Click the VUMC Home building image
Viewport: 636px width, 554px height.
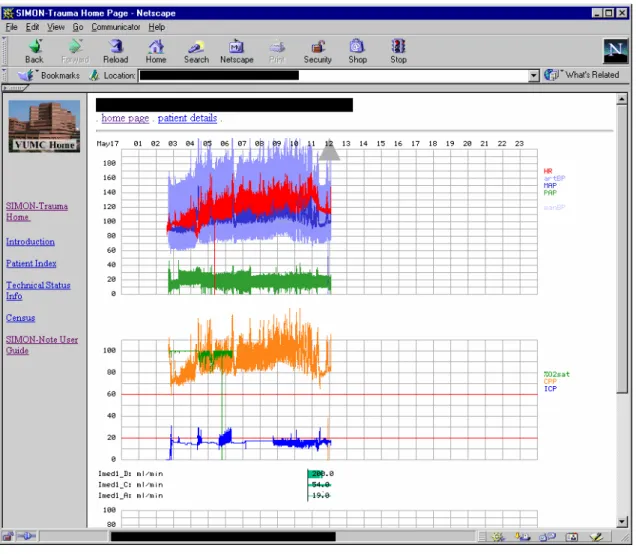point(44,126)
